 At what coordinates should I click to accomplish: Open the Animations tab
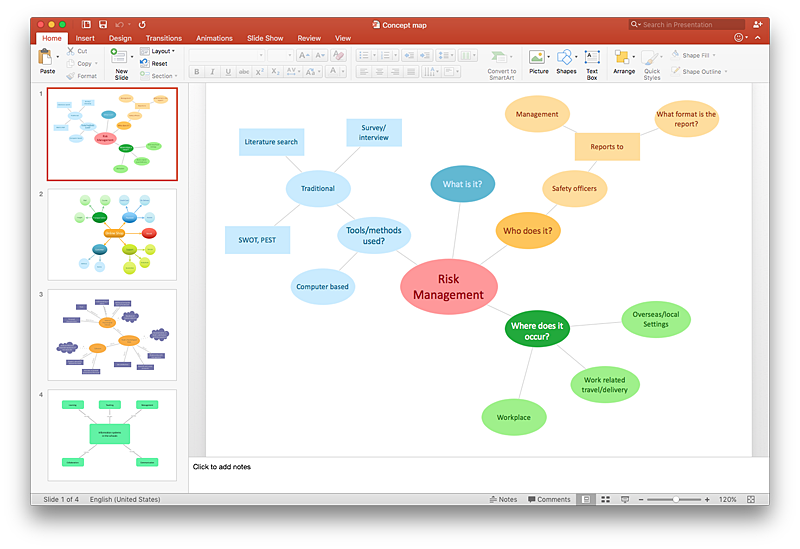pyautogui.click(x=214, y=38)
